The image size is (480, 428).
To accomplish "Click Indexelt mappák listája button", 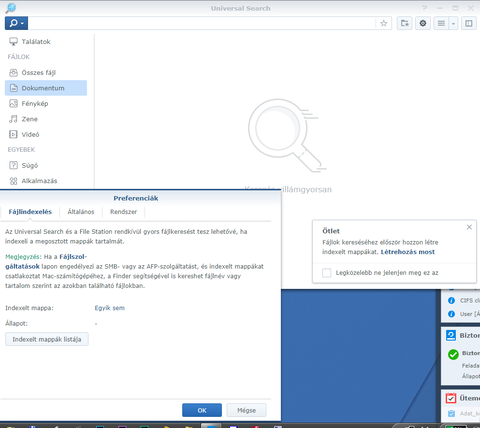I will 47,339.
